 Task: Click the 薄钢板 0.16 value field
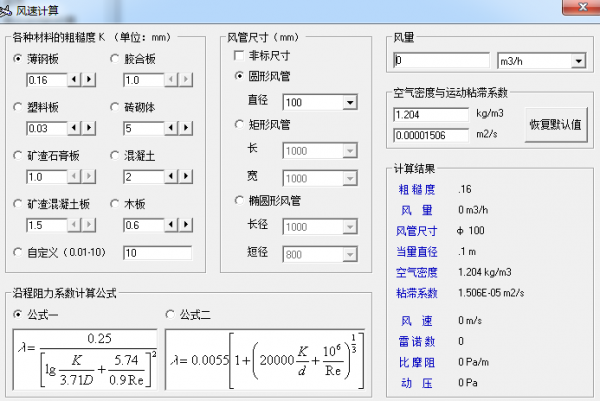(x=47, y=80)
